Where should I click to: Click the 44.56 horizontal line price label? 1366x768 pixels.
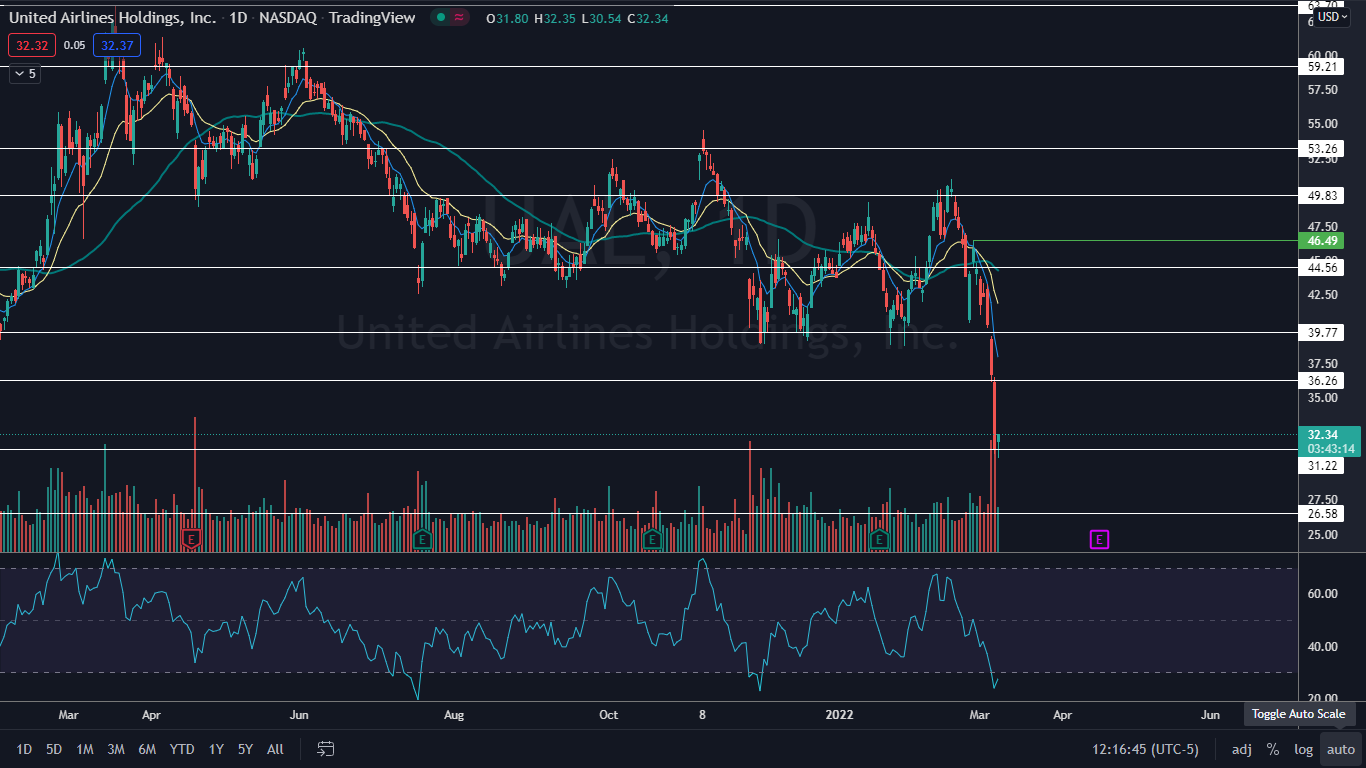[x=1323, y=268]
